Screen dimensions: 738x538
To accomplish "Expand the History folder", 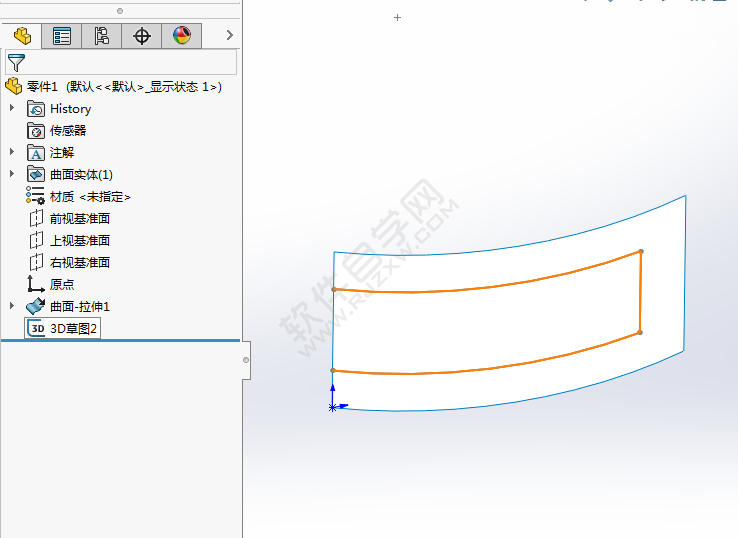I will click(x=12, y=108).
